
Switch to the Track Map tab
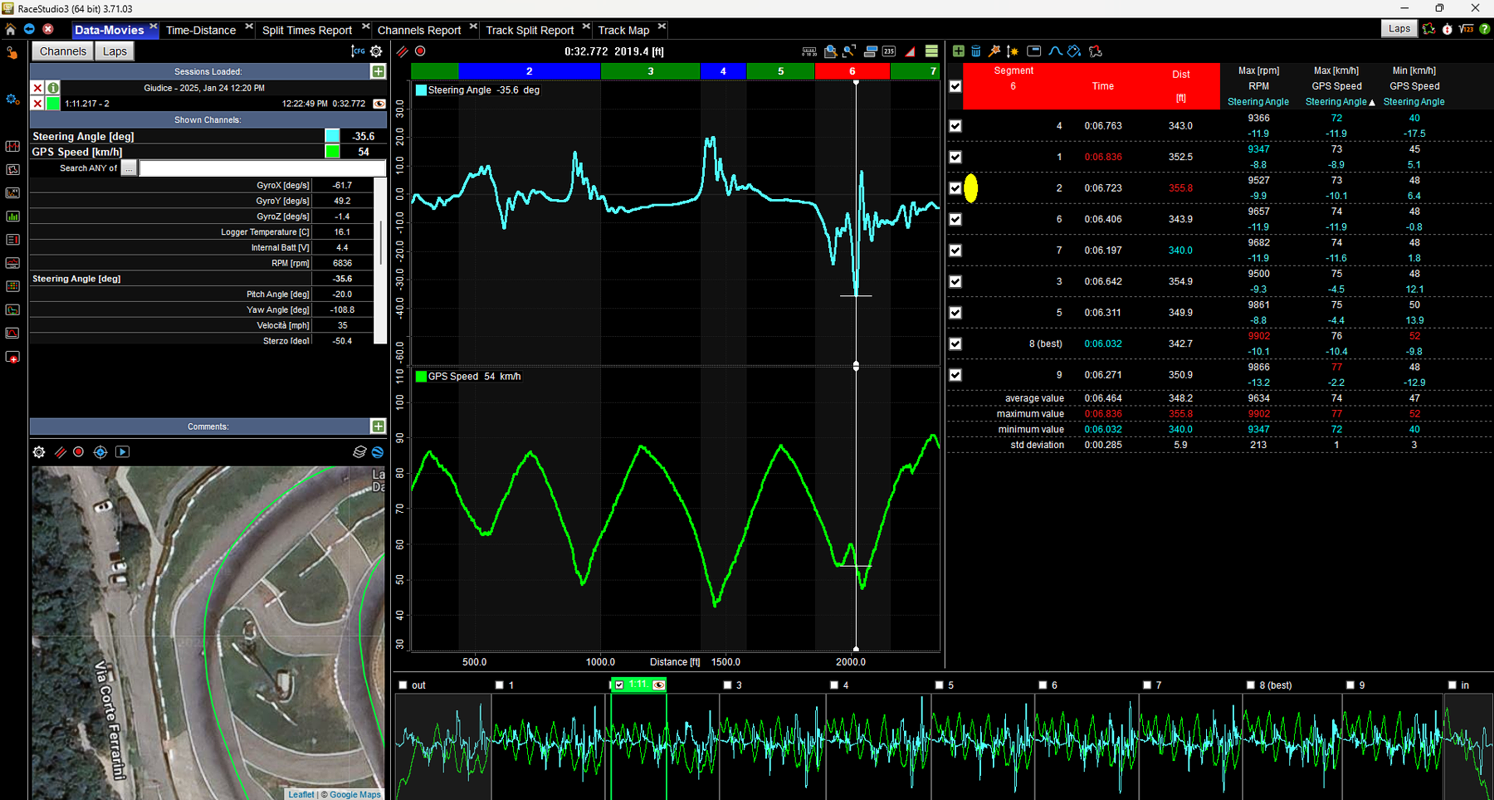[623, 30]
